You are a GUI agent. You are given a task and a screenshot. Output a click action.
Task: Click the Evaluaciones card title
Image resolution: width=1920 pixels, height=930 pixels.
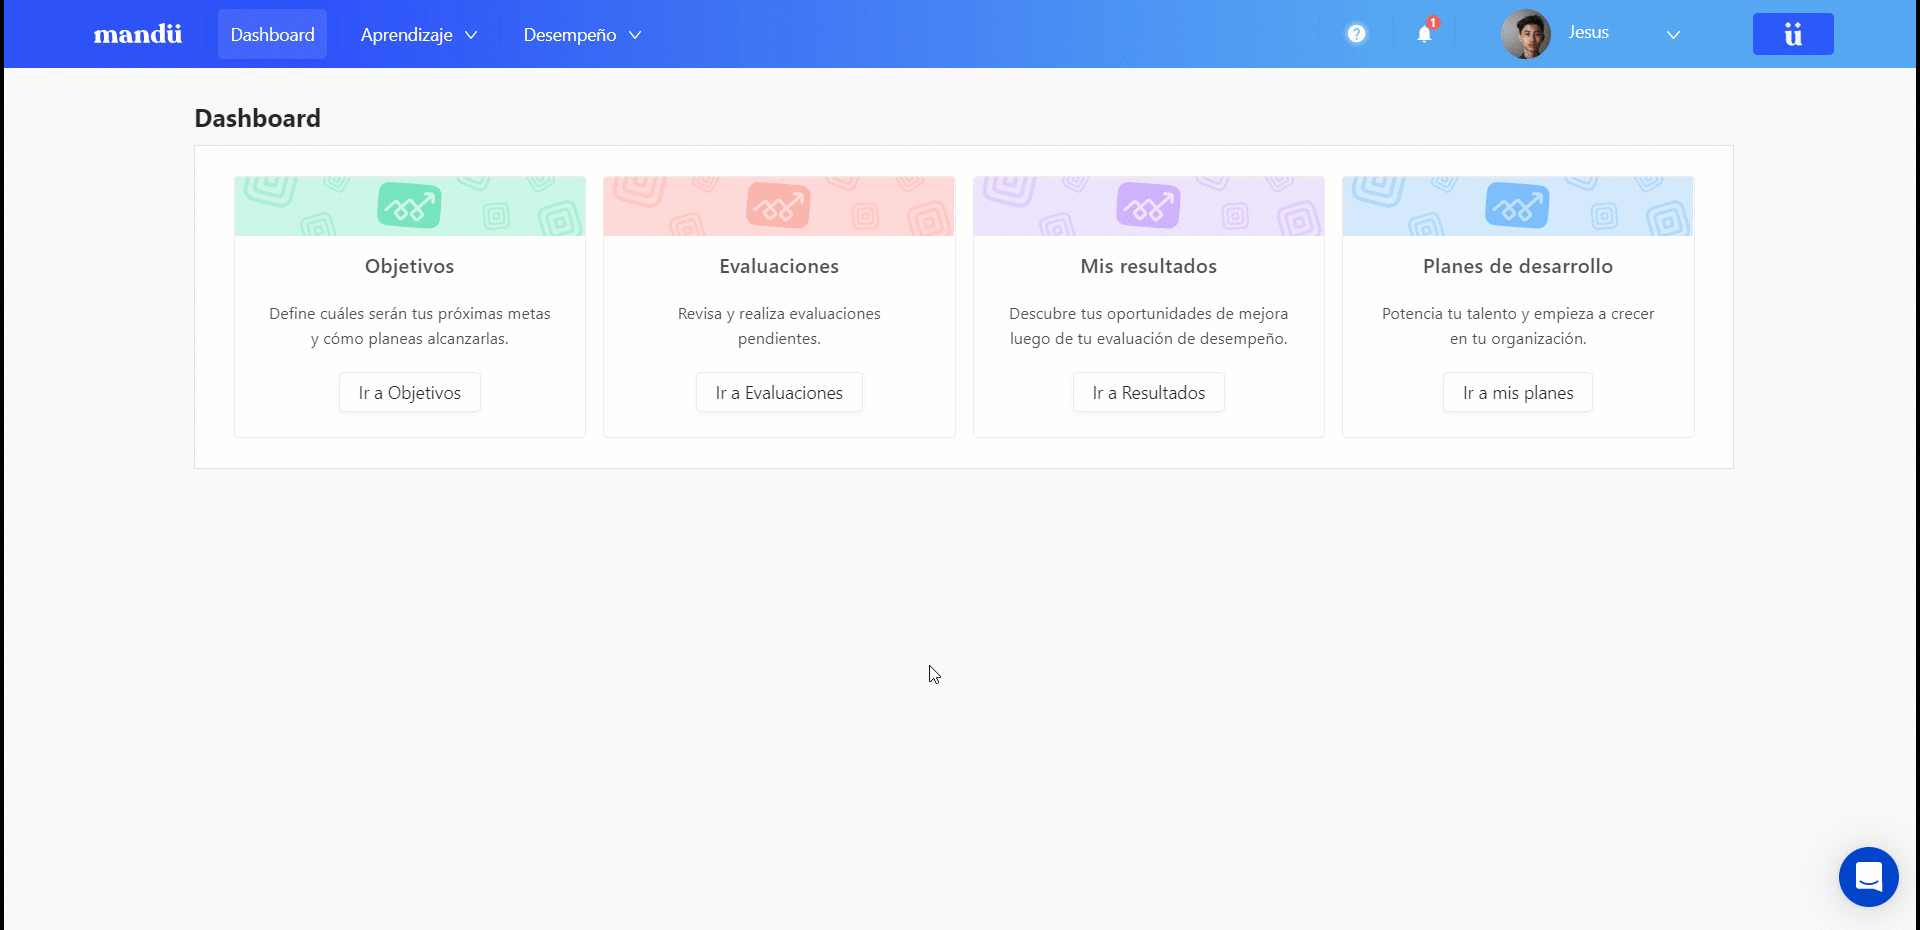pyautogui.click(x=779, y=266)
